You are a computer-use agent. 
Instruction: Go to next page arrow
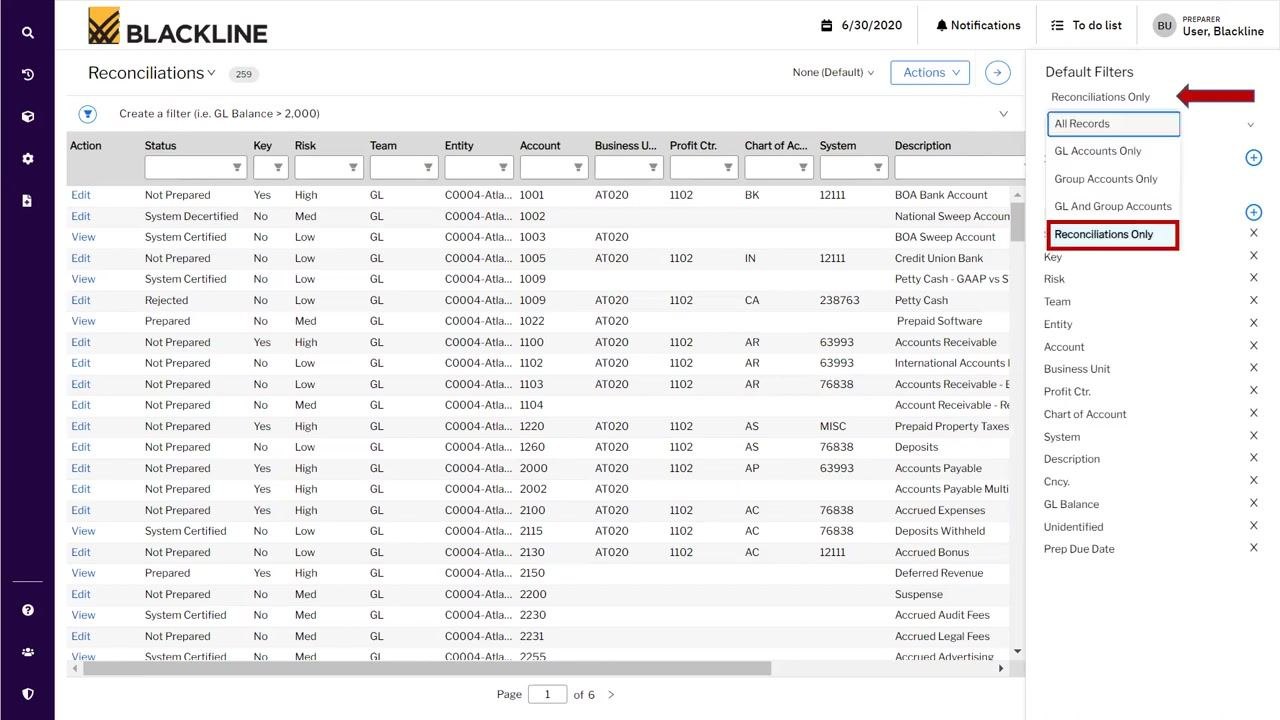[611, 695]
